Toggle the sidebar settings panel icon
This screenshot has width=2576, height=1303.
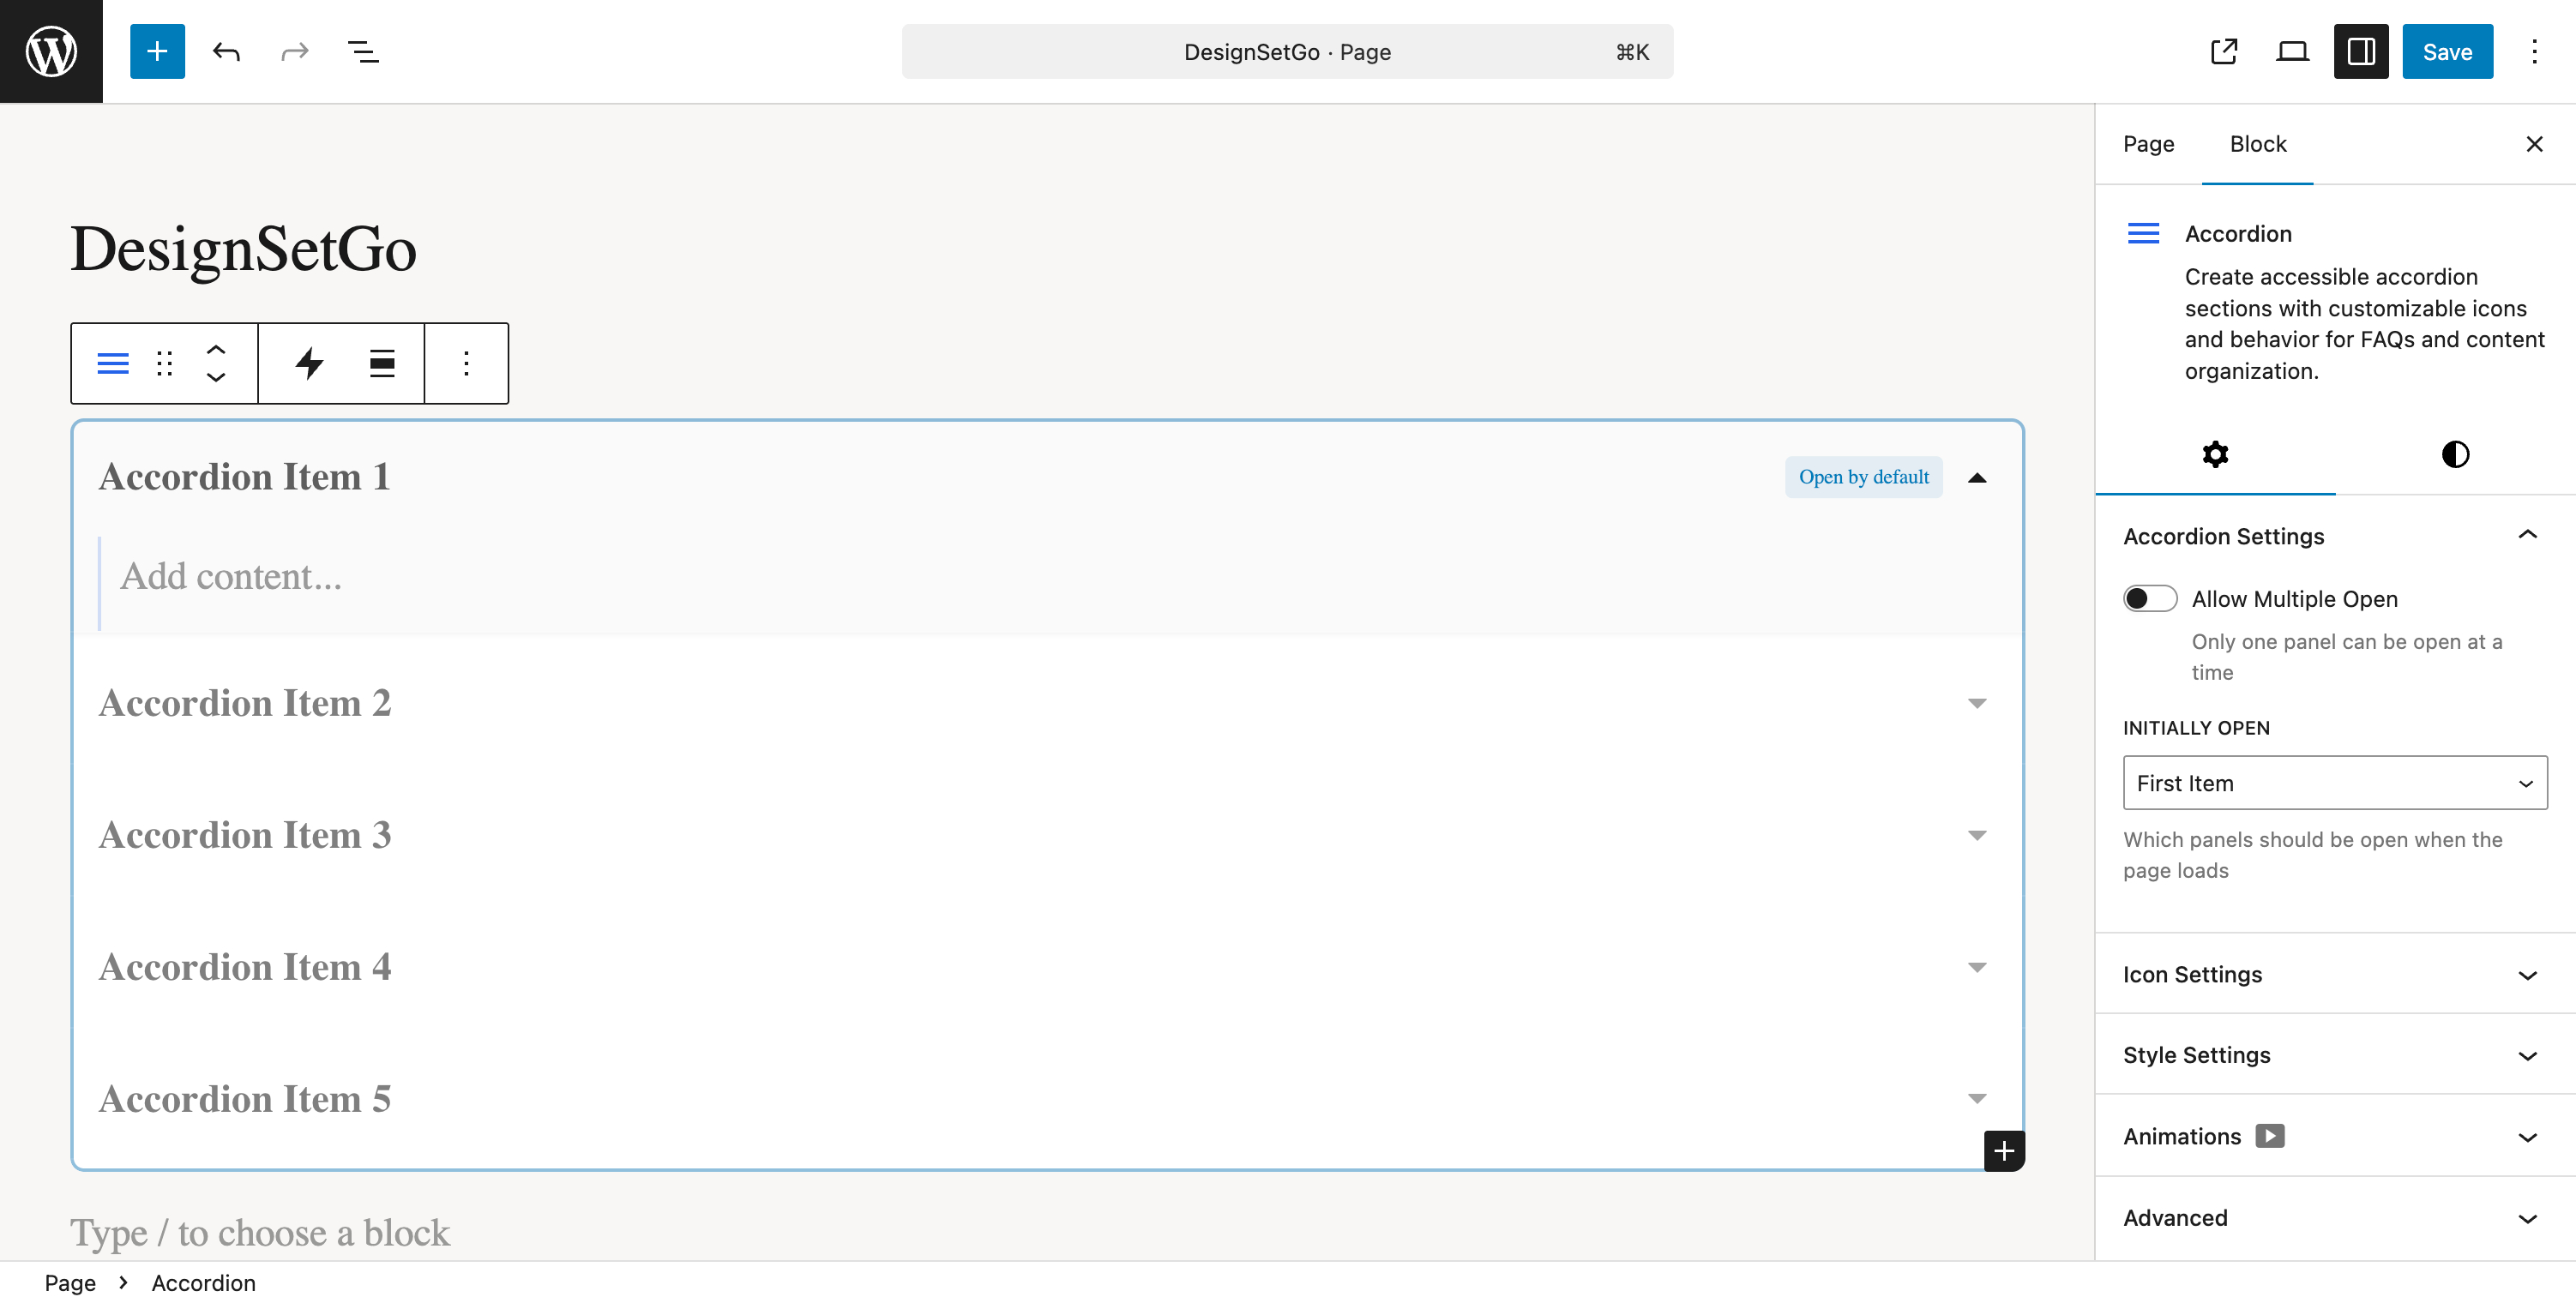tap(2361, 51)
